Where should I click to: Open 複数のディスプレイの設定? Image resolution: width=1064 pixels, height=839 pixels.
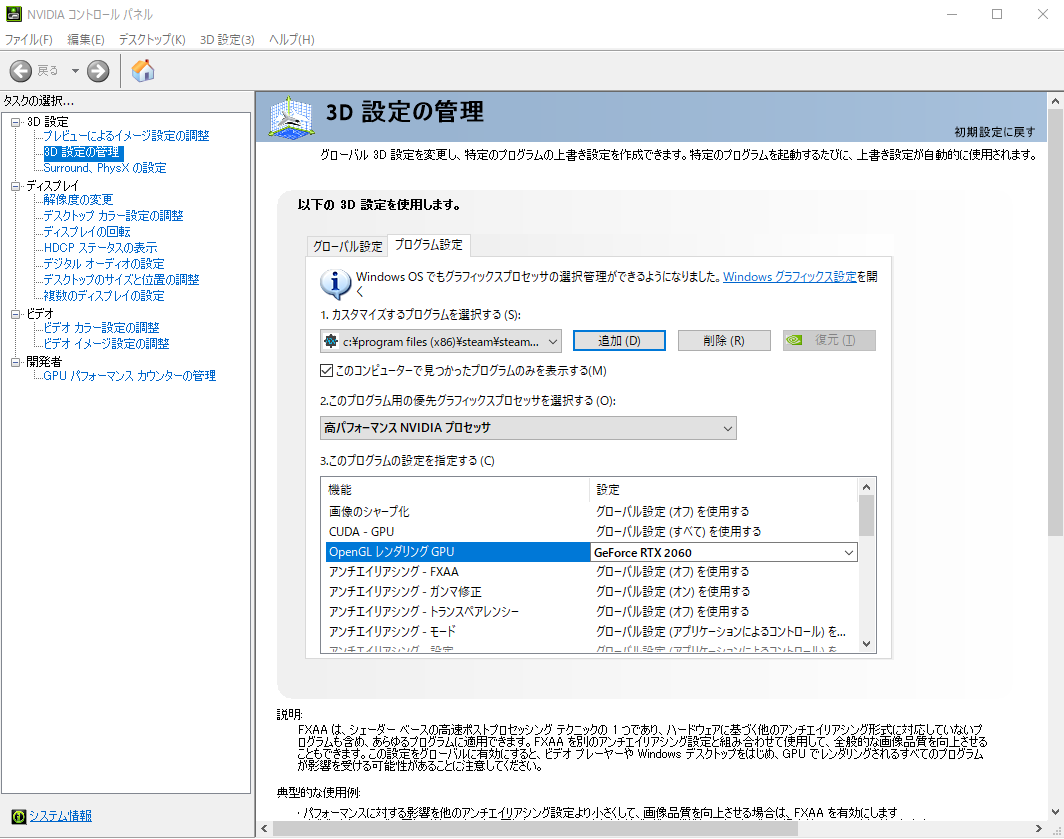click(x=104, y=296)
